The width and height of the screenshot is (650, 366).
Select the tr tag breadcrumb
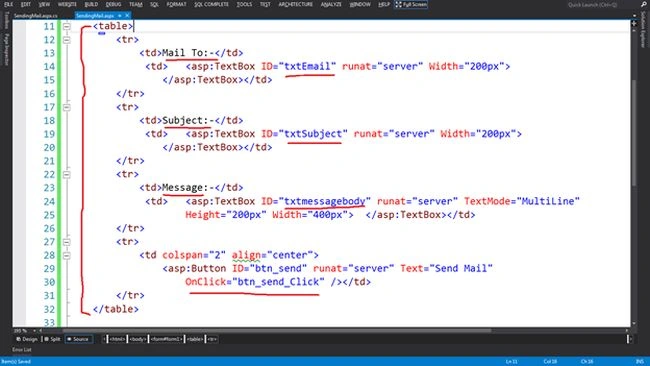[x=212, y=339]
